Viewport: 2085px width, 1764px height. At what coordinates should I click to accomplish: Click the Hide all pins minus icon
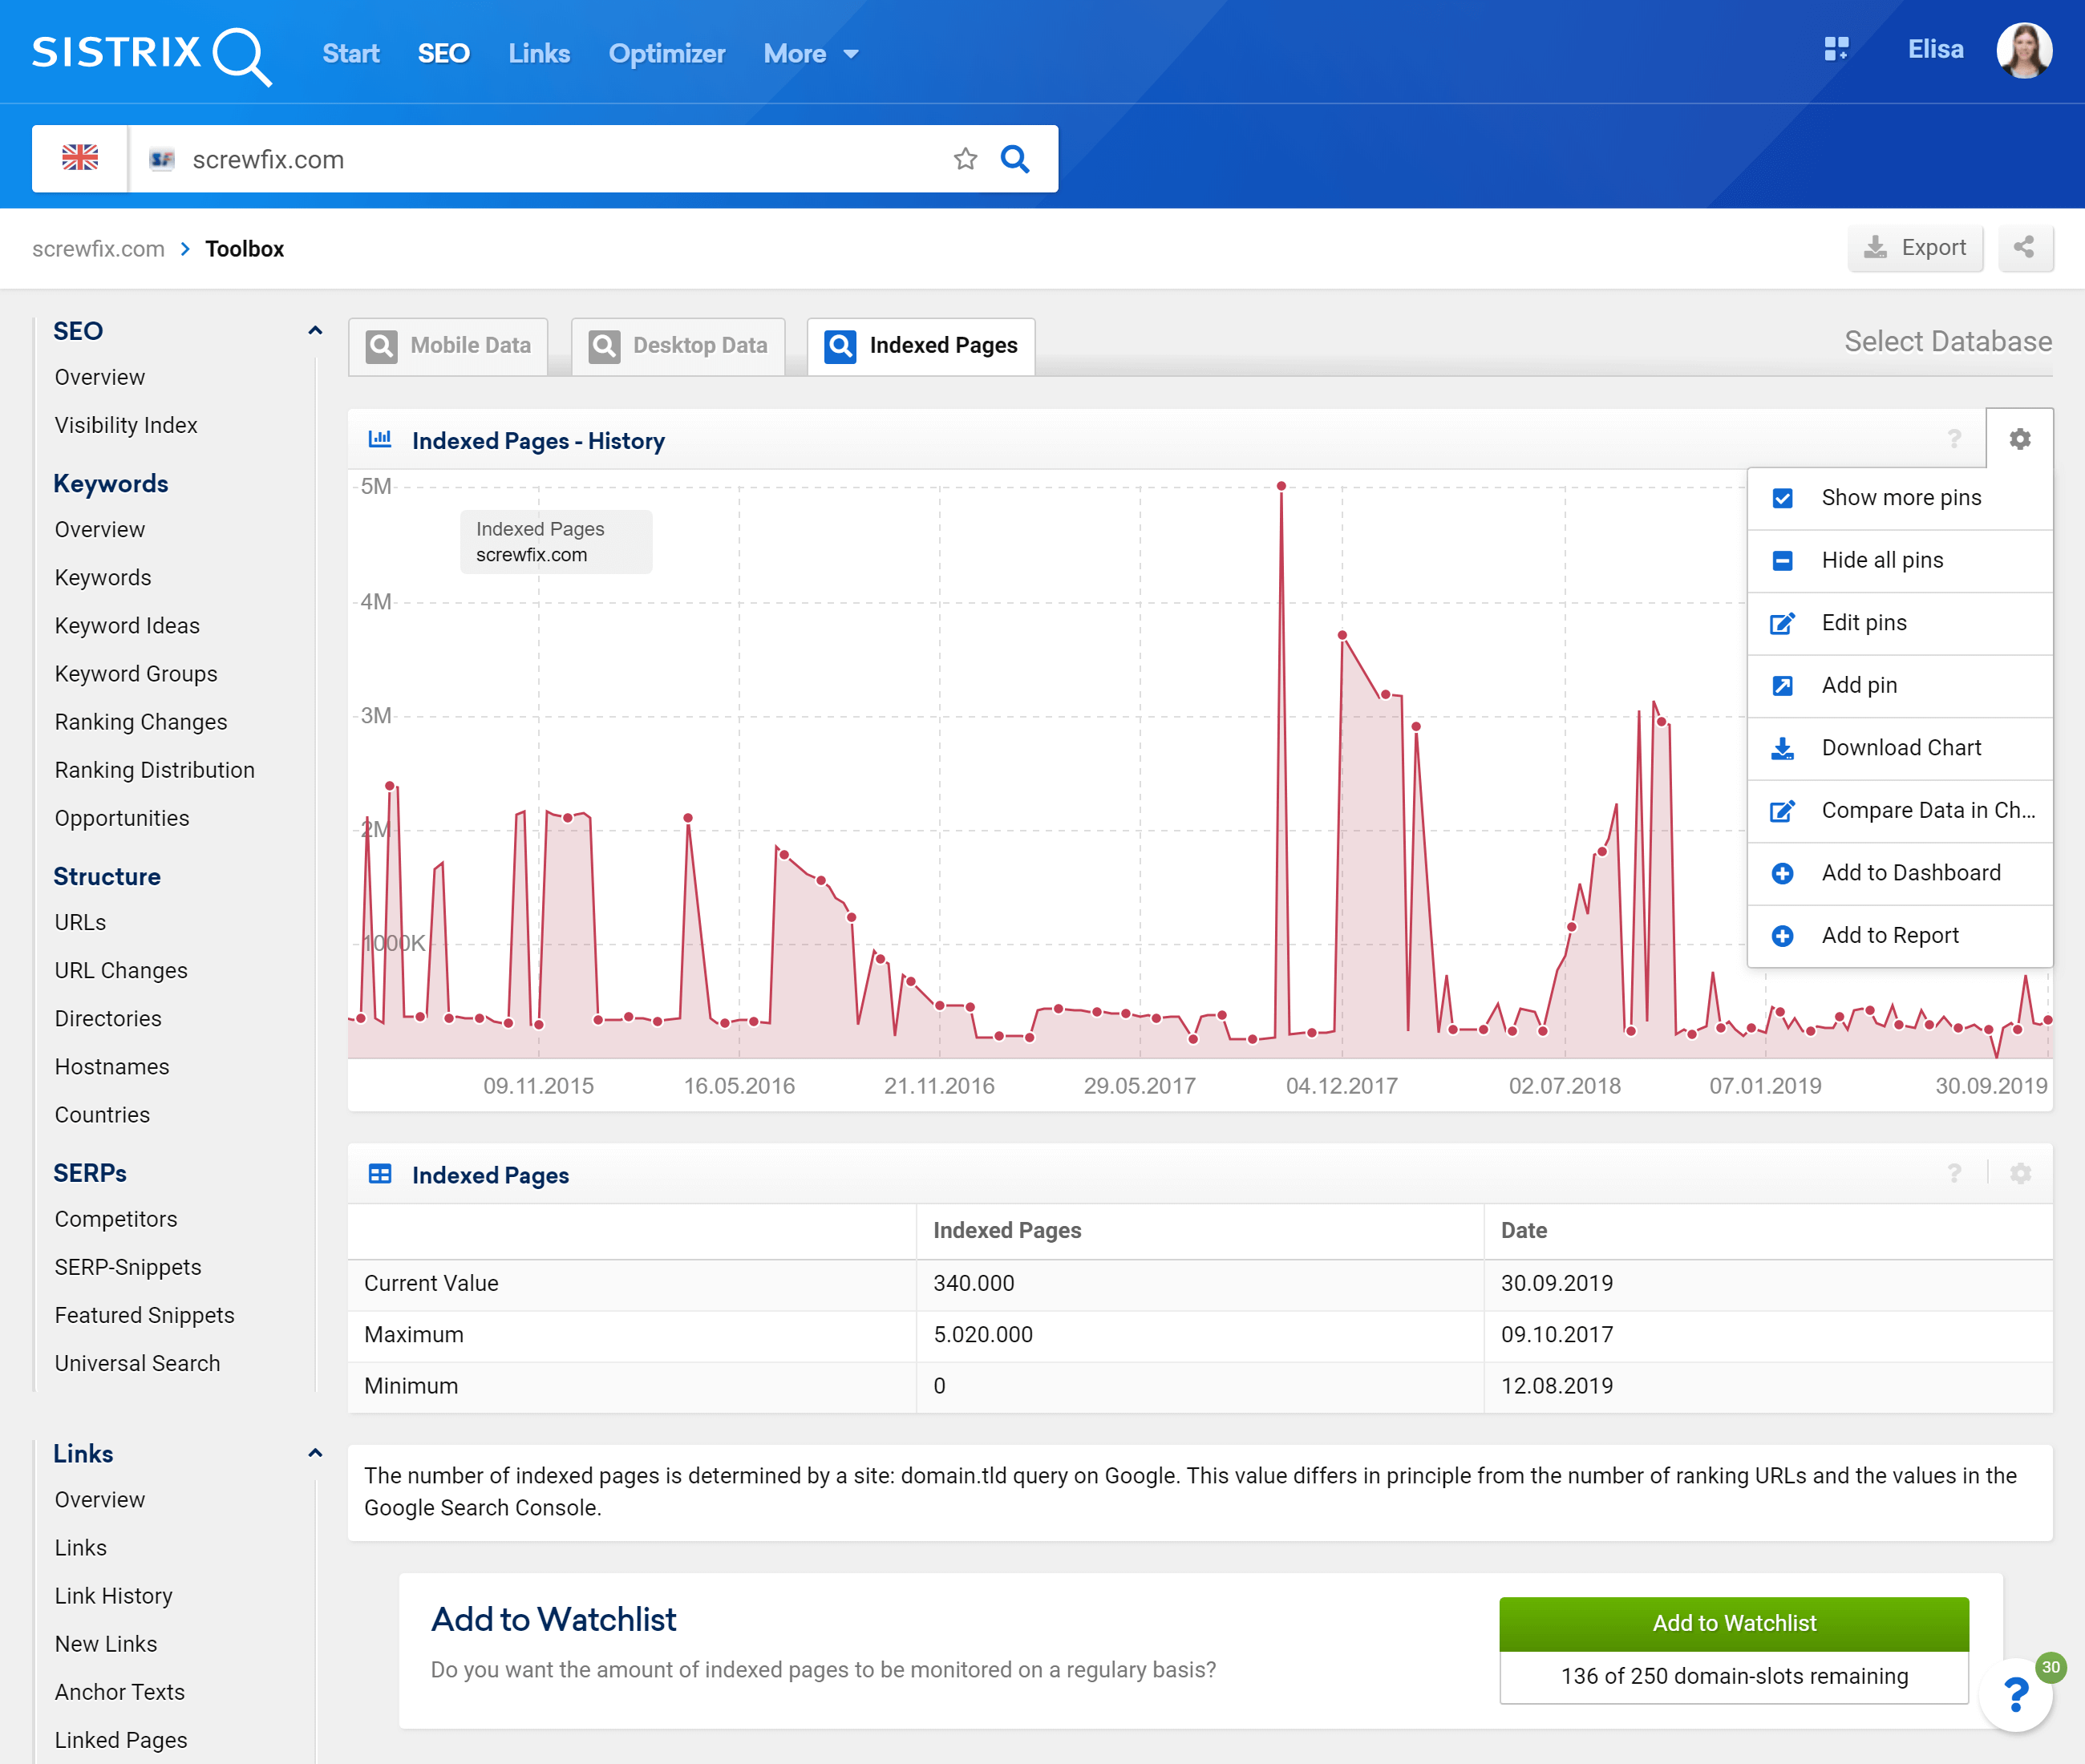pos(1782,561)
